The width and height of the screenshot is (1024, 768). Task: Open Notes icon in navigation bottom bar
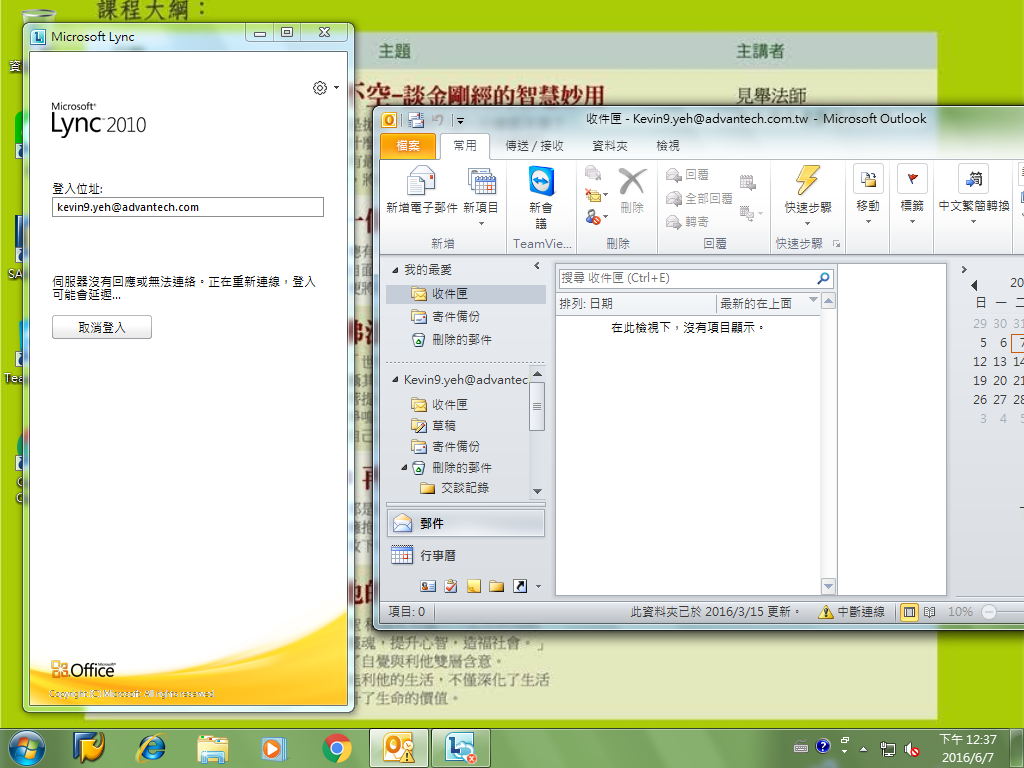coord(473,586)
